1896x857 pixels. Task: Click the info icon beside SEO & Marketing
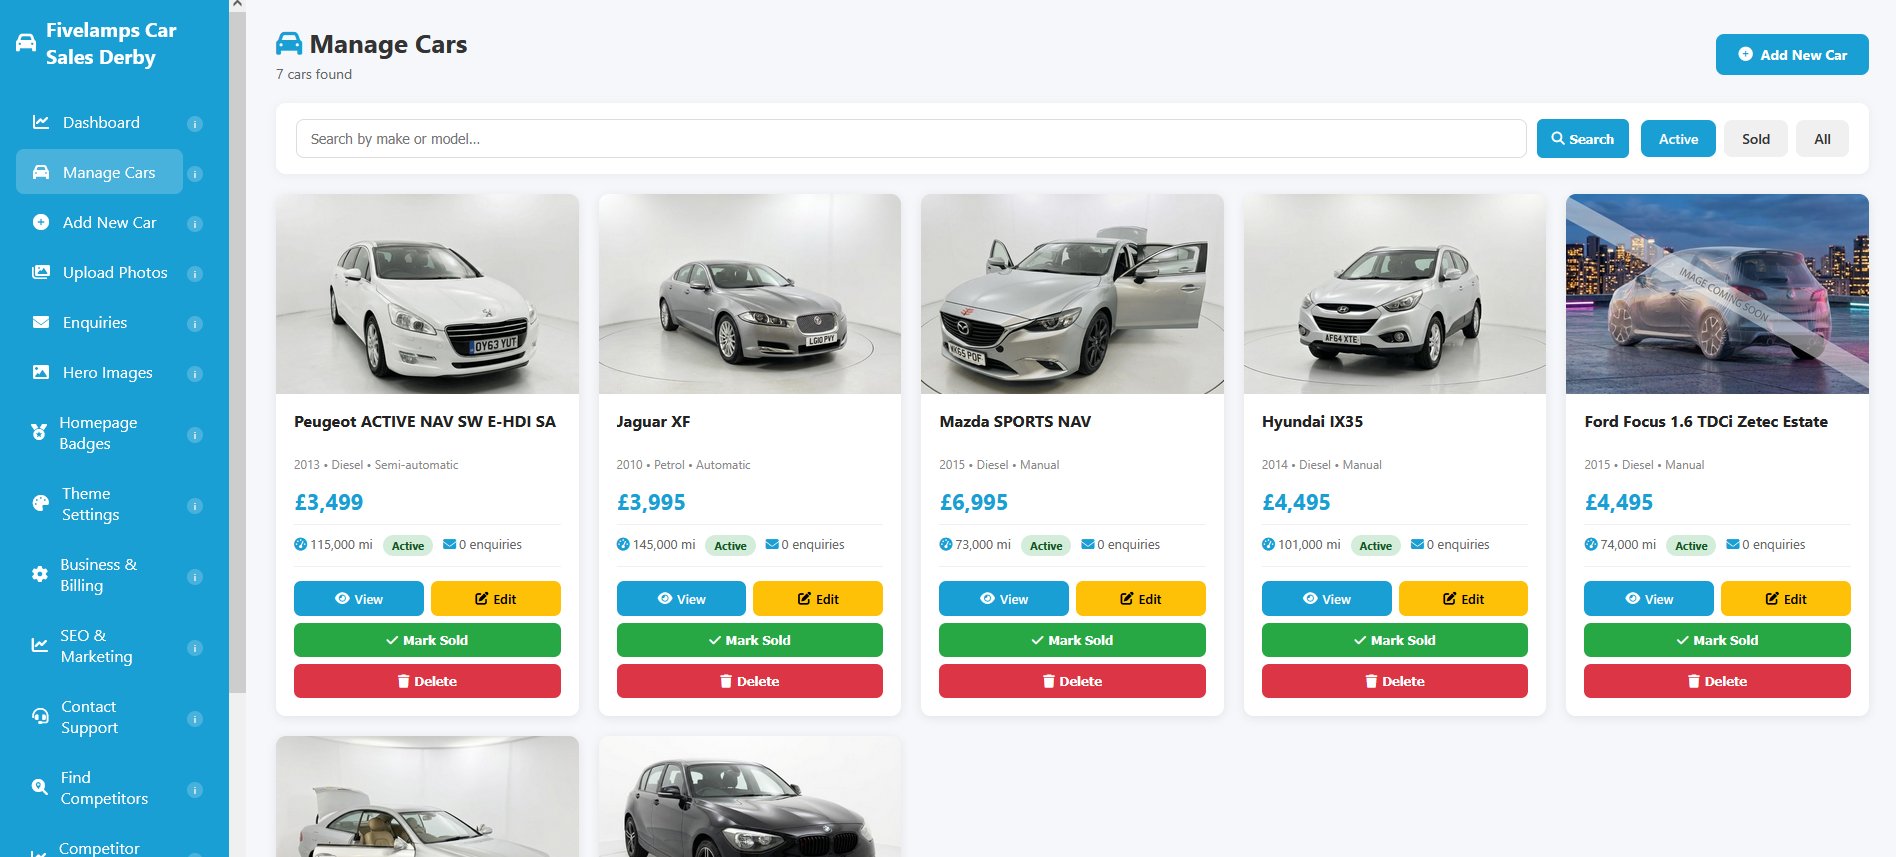tap(195, 648)
